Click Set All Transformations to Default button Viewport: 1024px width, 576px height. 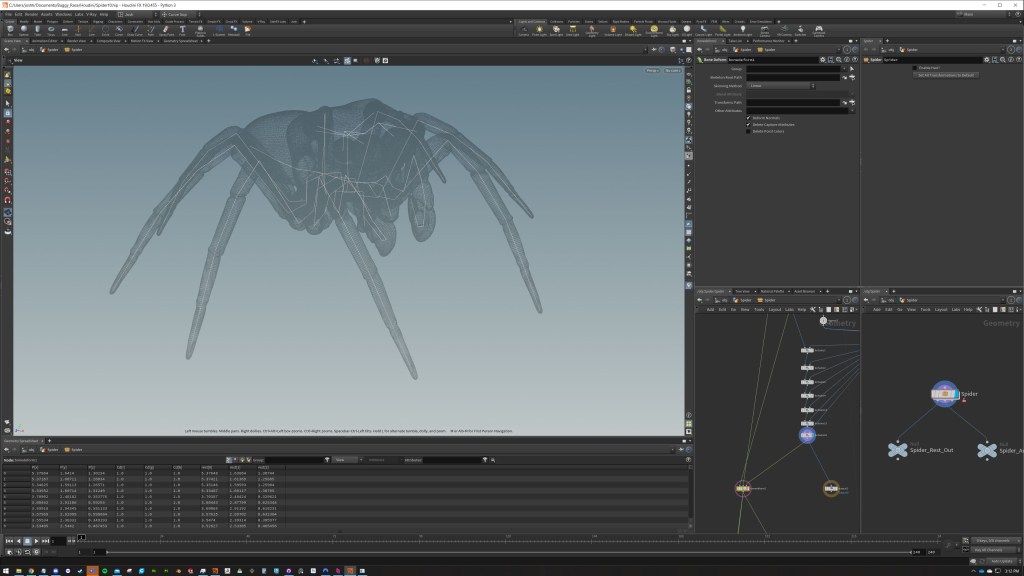[x=945, y=75]
